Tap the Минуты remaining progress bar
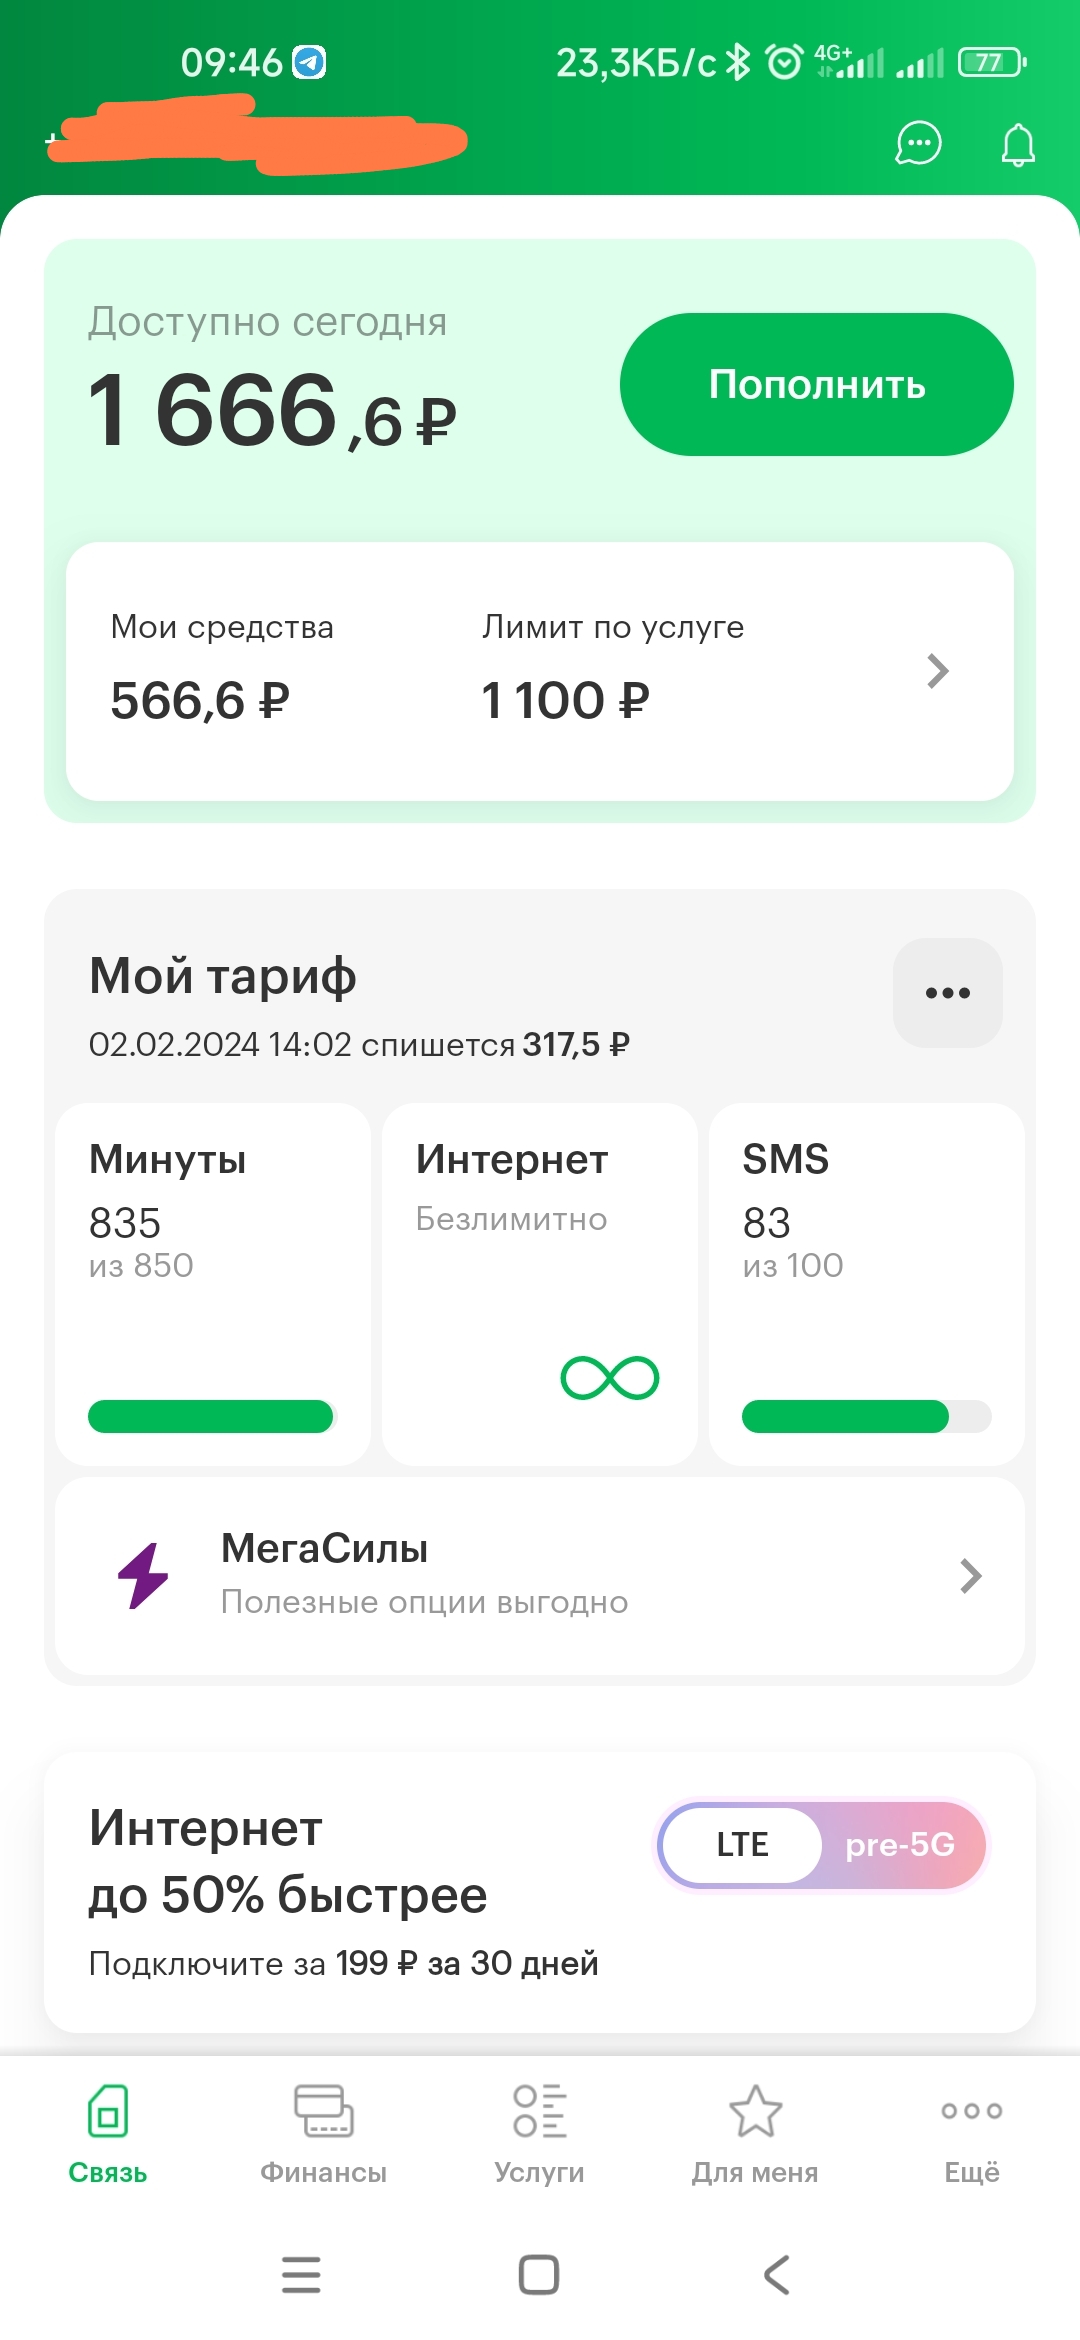 click(211, 1416)
